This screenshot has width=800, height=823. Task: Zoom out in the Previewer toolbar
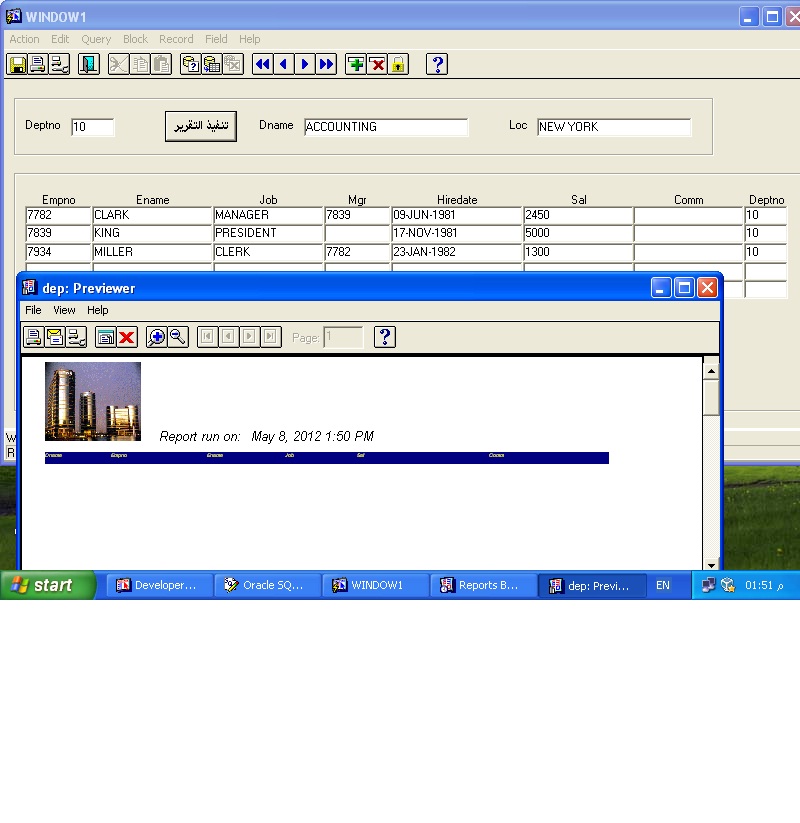[178, 337]
